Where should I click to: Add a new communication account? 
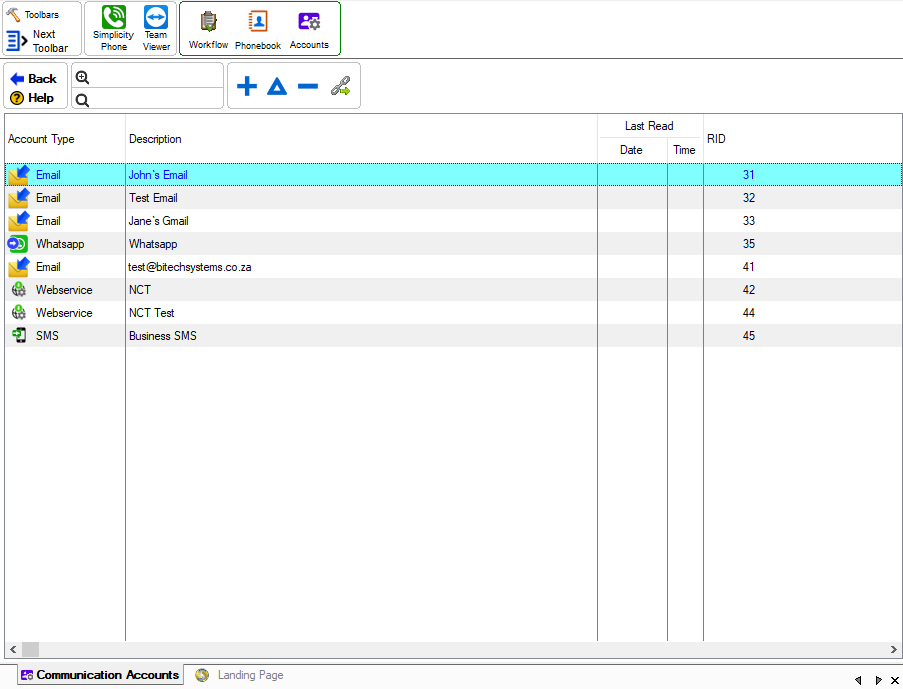pos(246,85)
